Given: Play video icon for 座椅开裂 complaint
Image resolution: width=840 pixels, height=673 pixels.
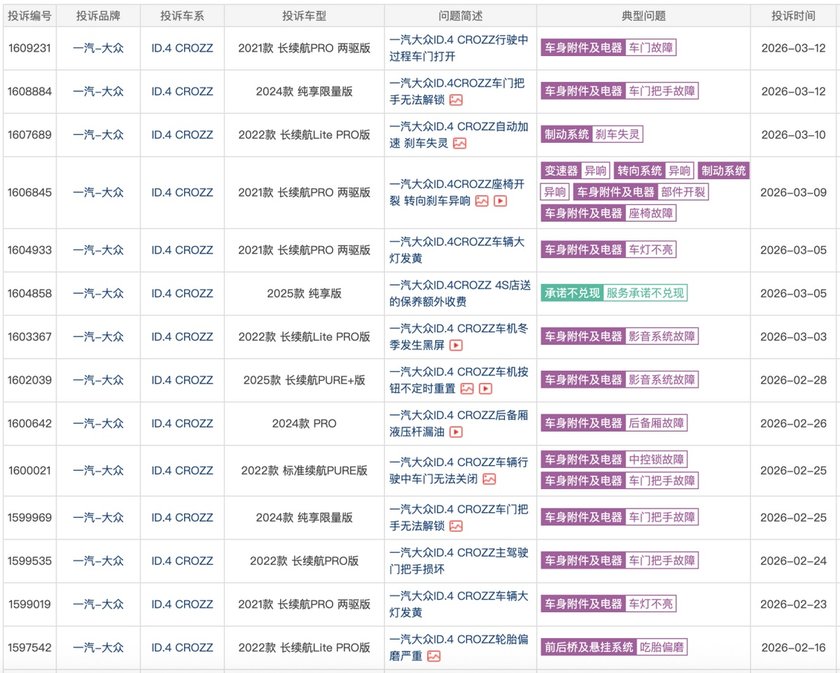Looking at the screenshot, I should click(500, 200).
